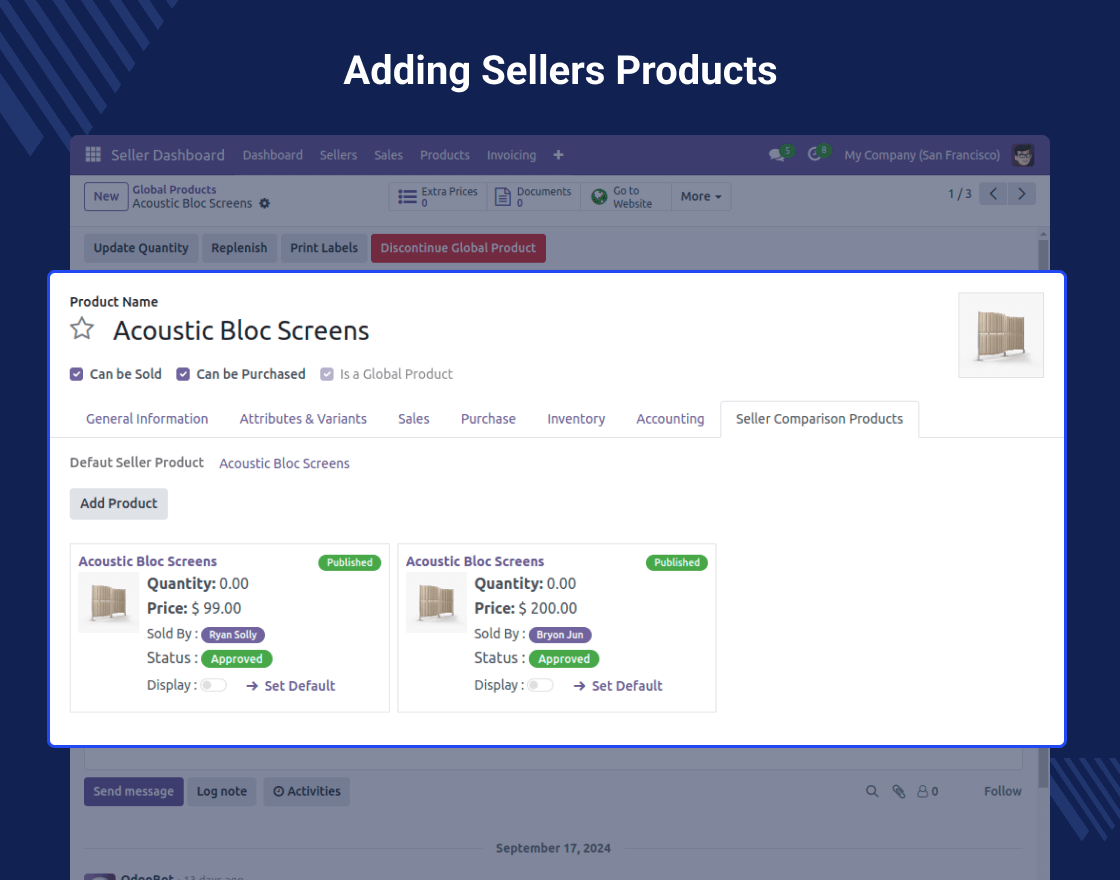Toggle Is a Global Product checkbox

326,374
